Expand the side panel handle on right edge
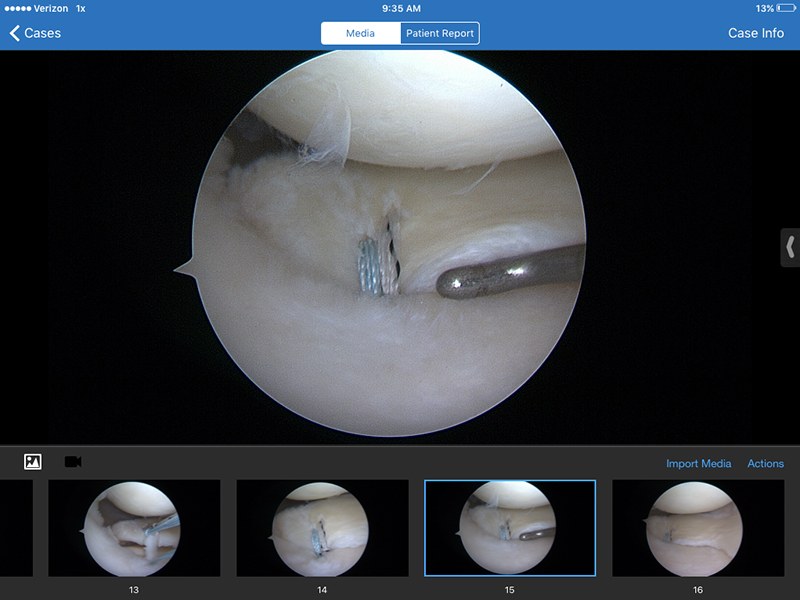Screen dimensions: 800x600 click(x=790, y=247)
